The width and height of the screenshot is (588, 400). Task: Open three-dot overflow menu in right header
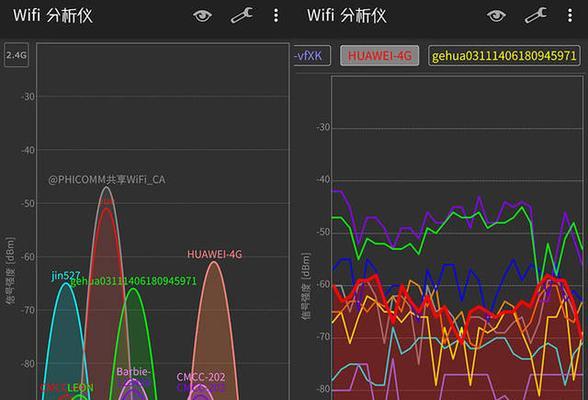(x=570, y=16)
